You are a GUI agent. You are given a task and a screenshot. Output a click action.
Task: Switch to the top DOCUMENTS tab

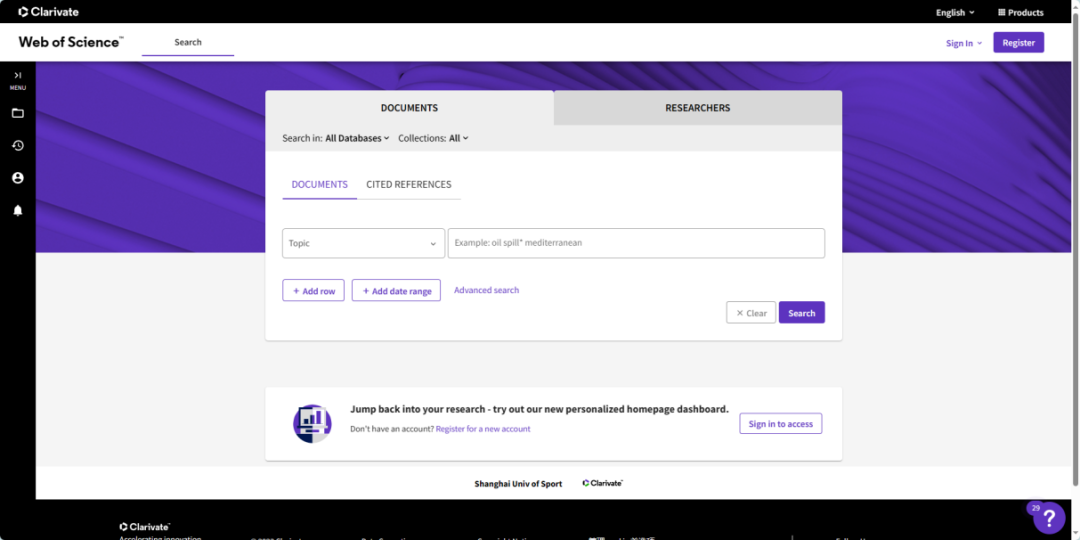409,108
